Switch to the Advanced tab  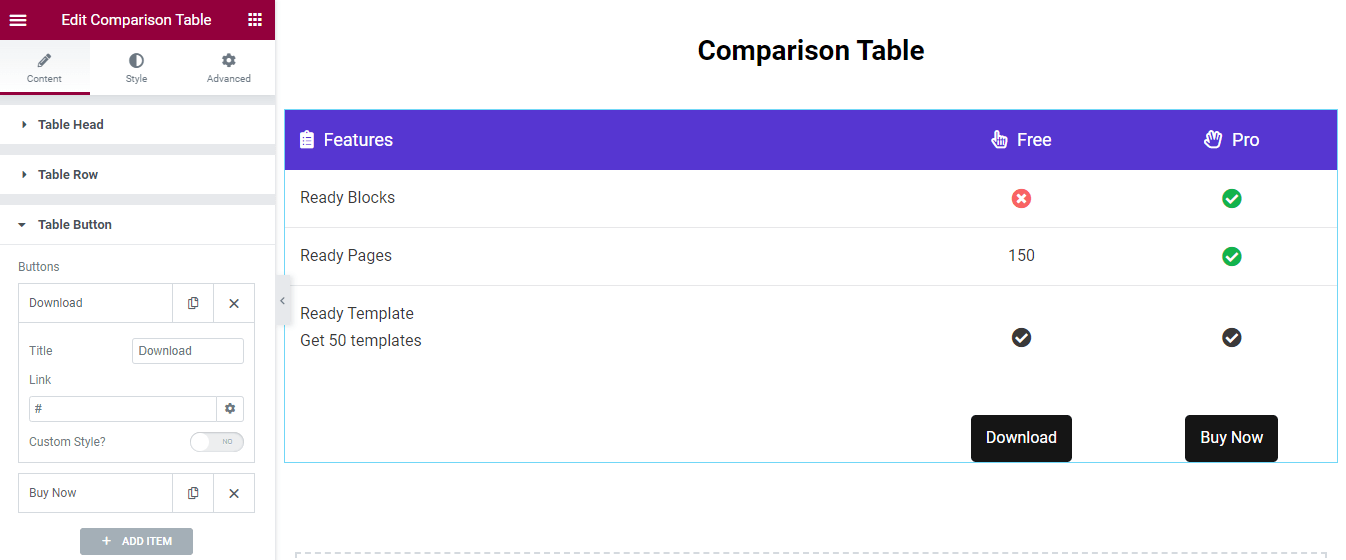(x=229, y=68)
